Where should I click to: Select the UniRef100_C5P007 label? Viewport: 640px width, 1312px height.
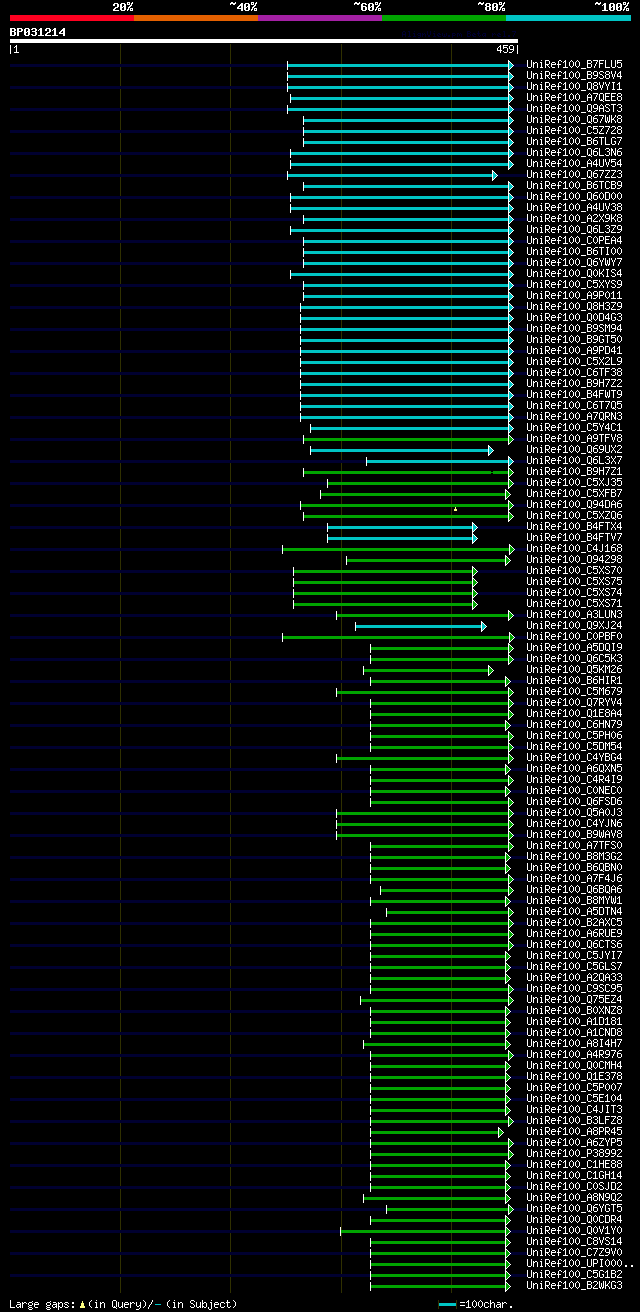tap(574, 1087)
